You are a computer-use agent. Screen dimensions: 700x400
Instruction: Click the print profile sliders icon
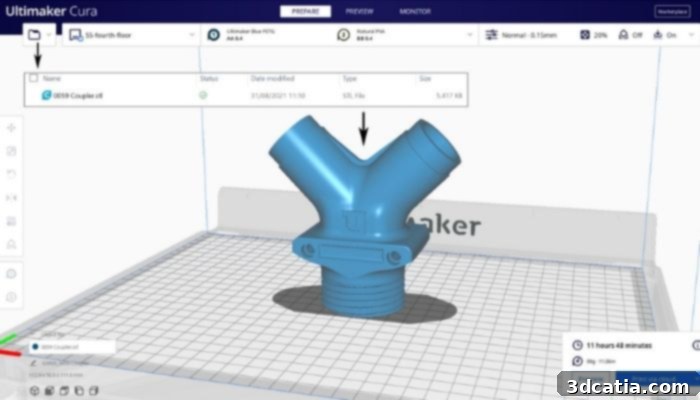(492, 35)
